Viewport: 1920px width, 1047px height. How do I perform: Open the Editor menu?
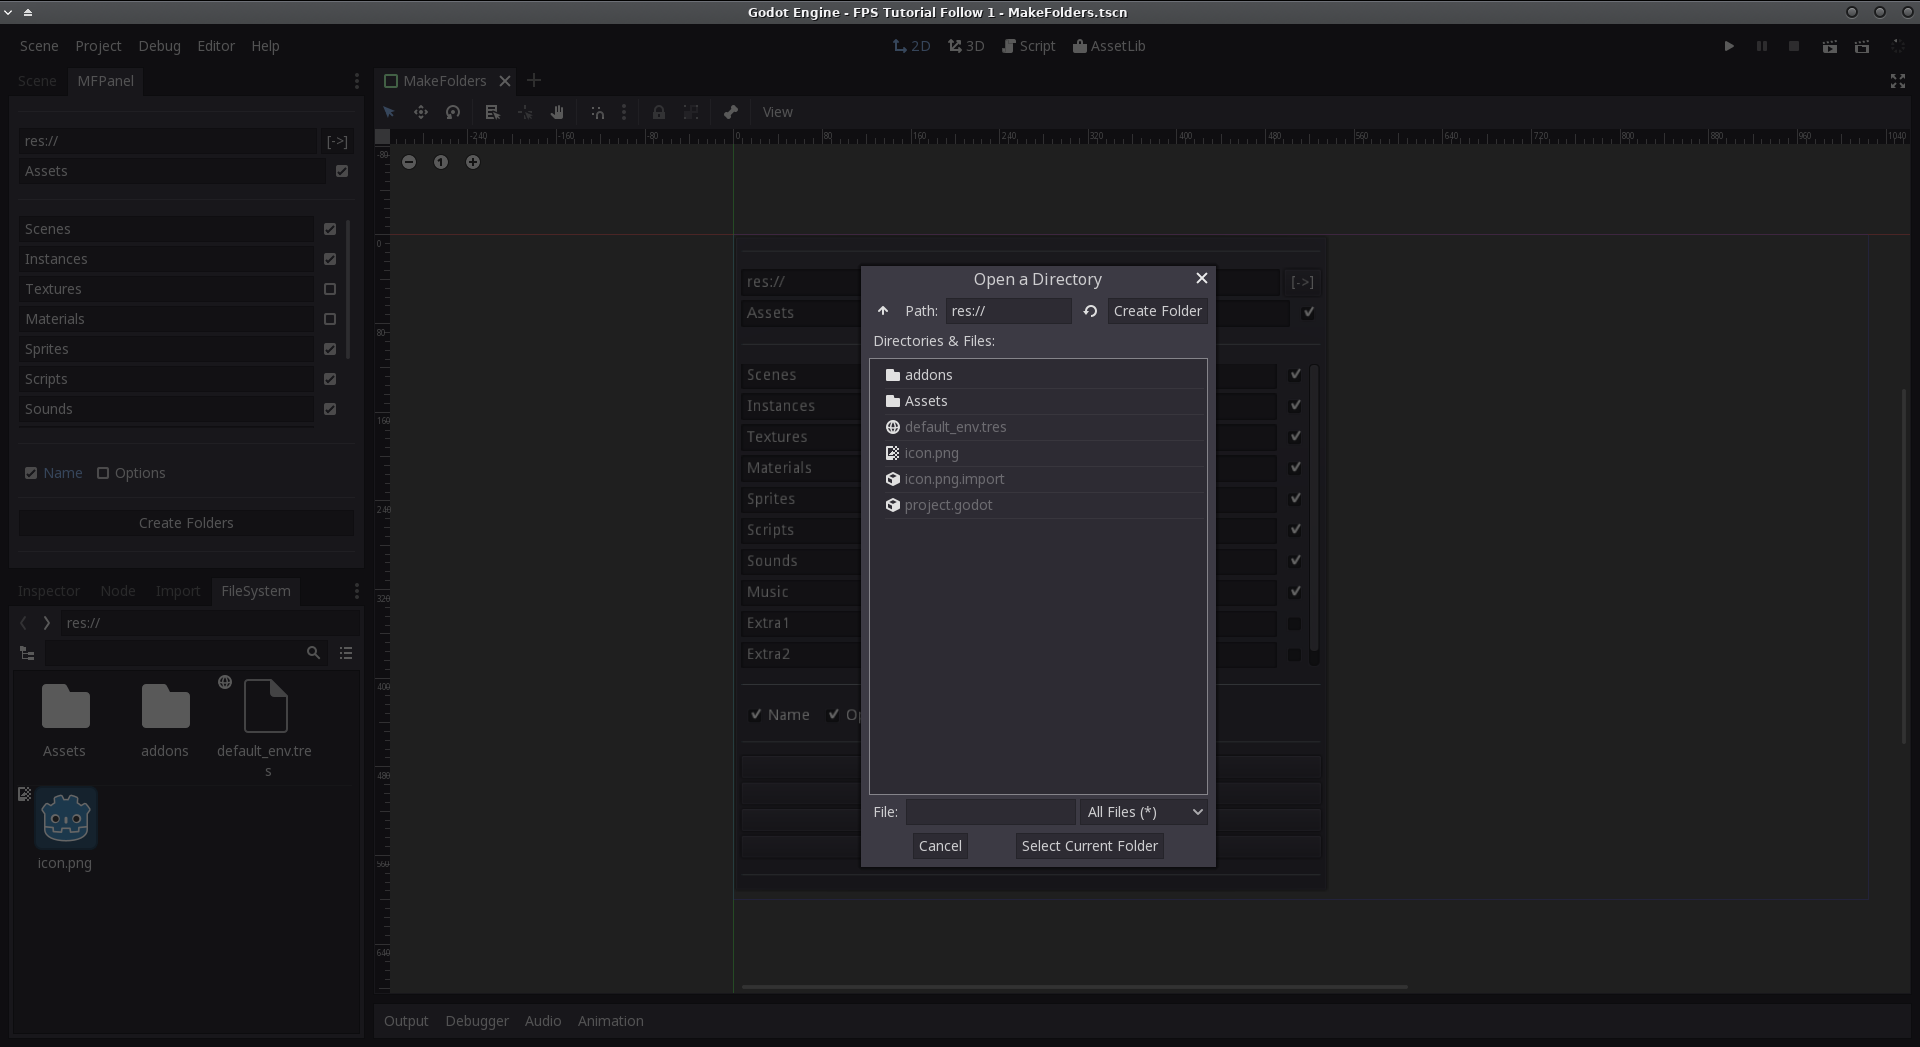click(x=216, y=46)
